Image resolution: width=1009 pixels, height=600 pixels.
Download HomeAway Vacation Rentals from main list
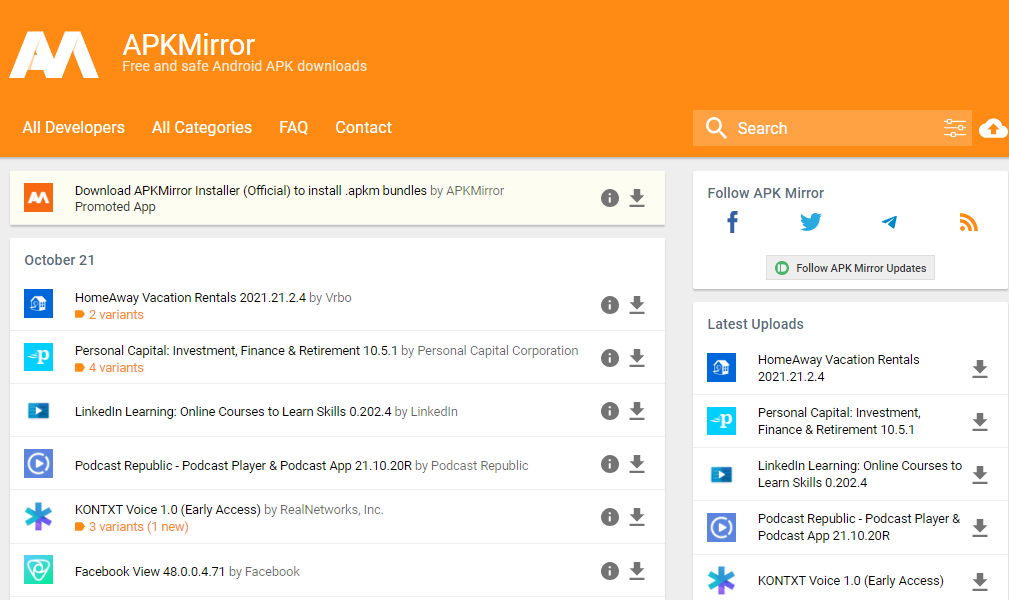(x=637, y=305)
